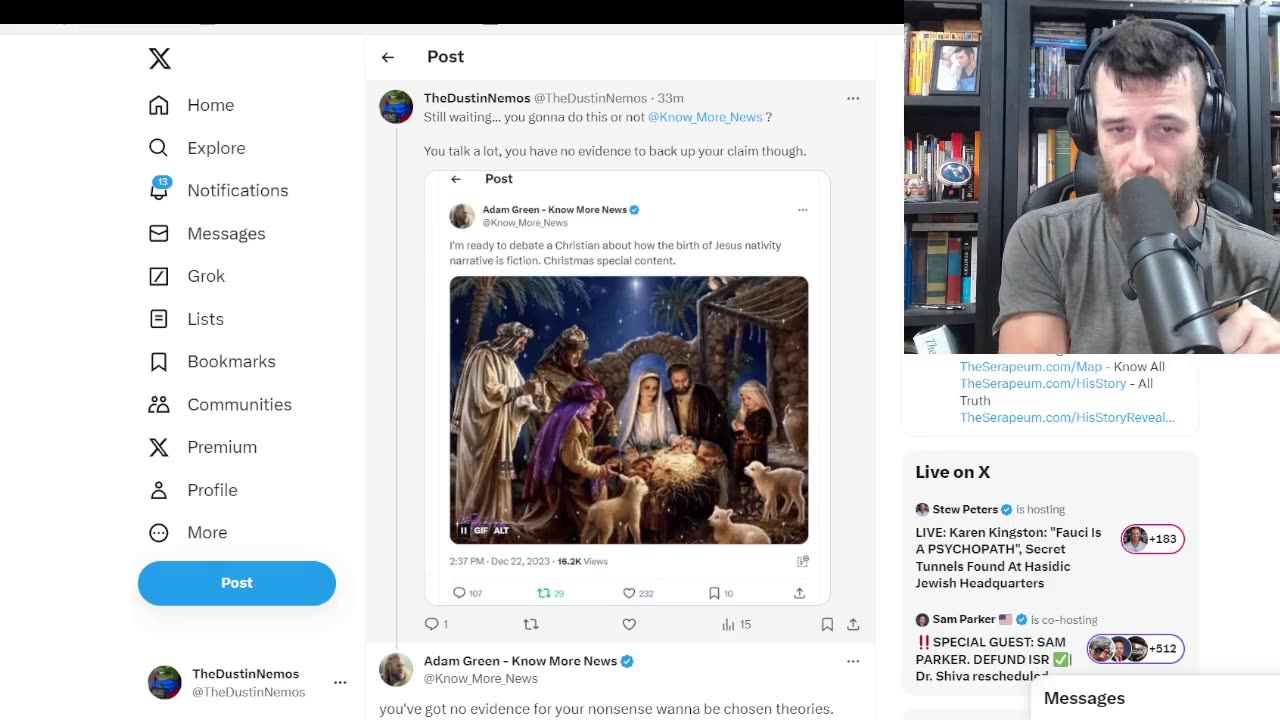Expand the More menu in sidebar
Image resolution: width=1280 pixels, height=720 pixels.
point(188,532)
